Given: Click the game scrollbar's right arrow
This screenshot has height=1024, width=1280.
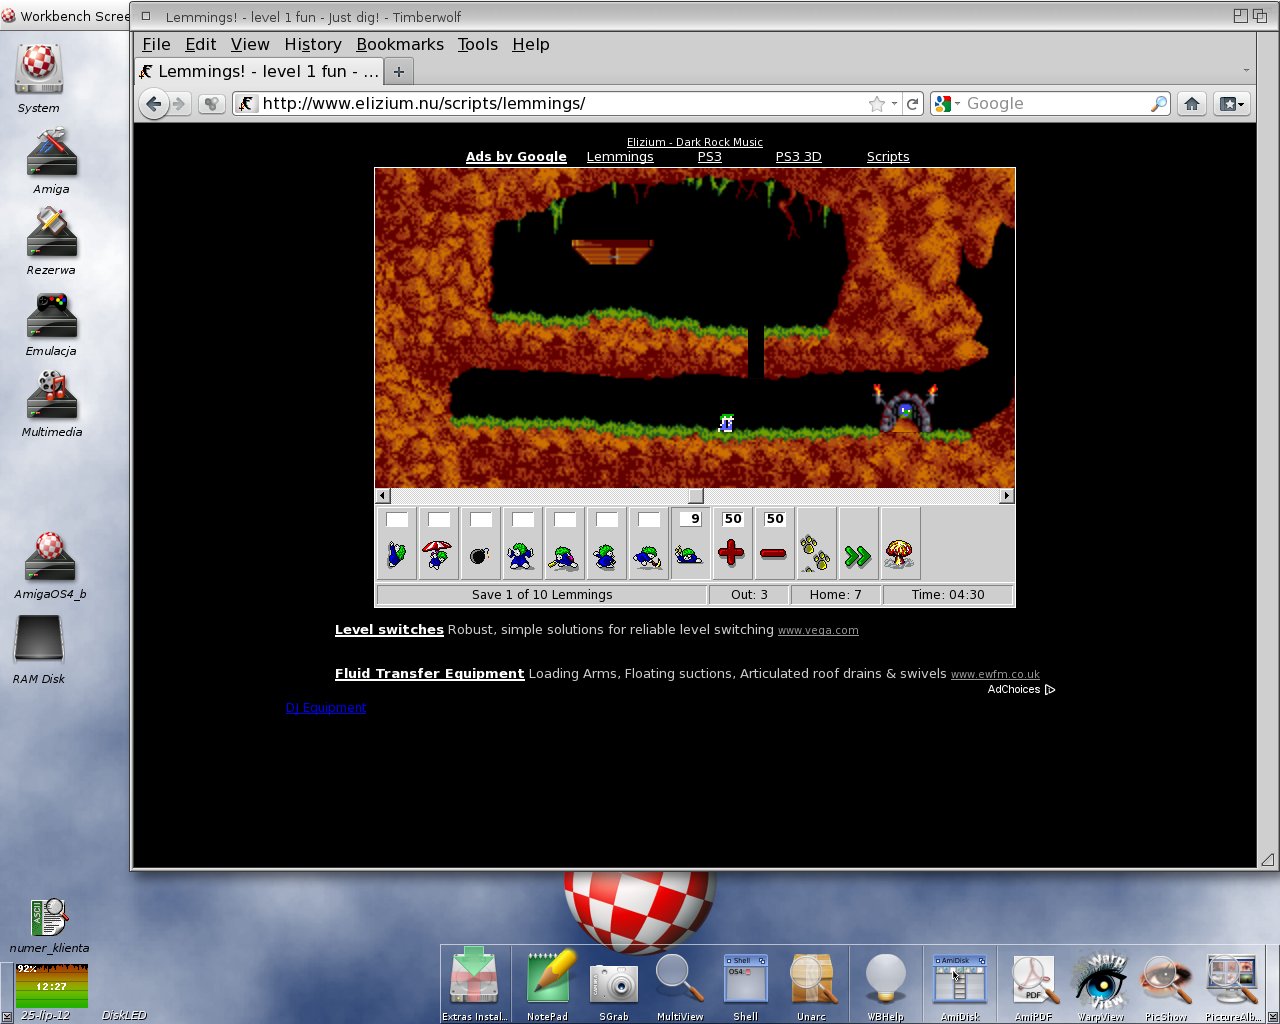Looking at the screenshot, I should point(1006,496).
